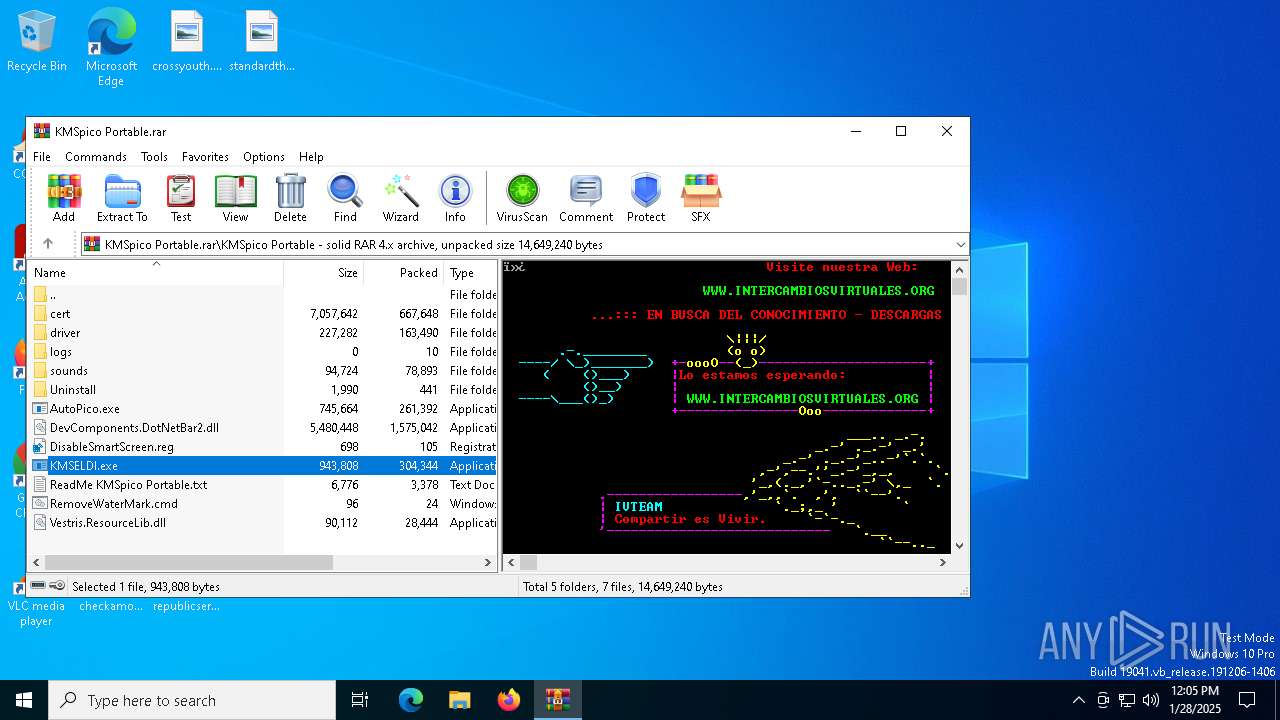Open Firefox from the taskbar

pos(509,700)
